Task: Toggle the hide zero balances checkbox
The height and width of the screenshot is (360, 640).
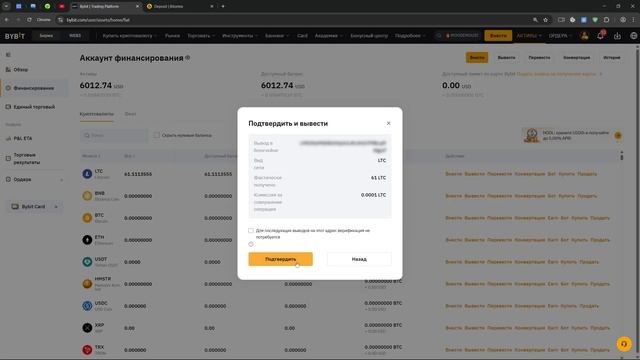Action: pos(157,135)
